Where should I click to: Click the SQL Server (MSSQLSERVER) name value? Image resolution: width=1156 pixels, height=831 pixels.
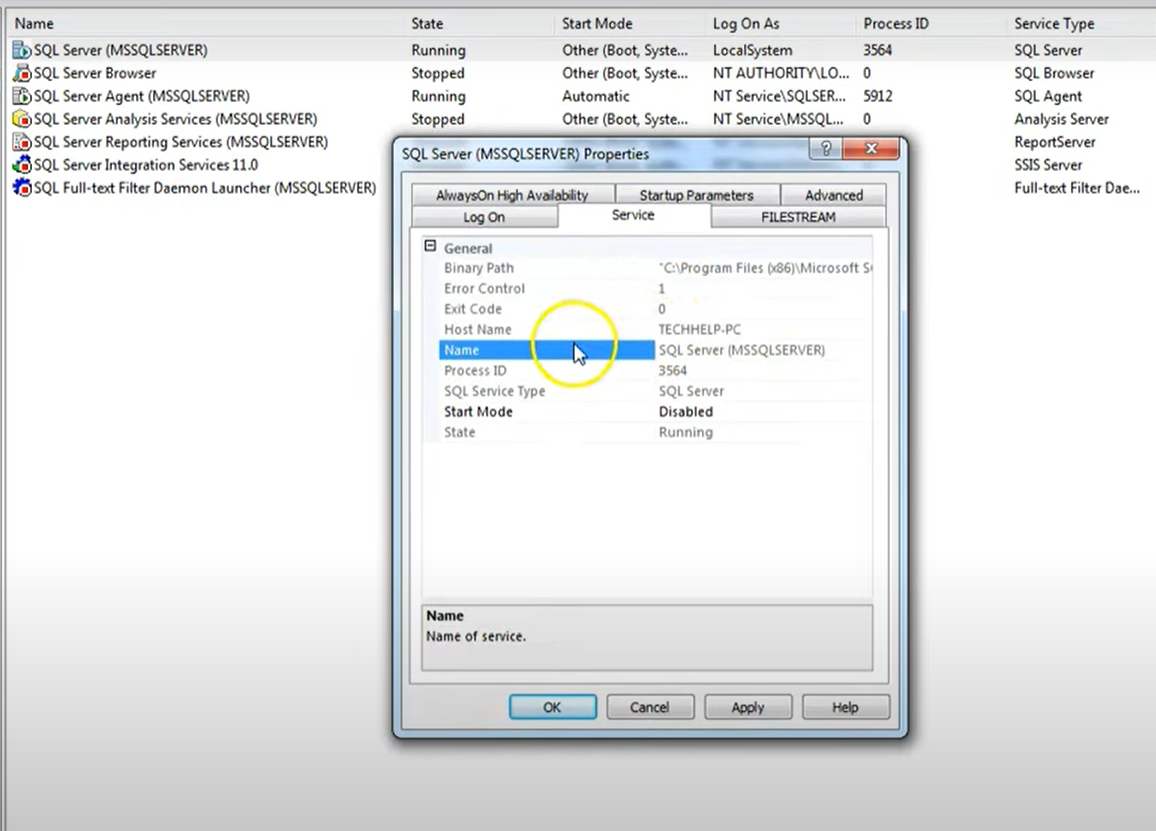742,350
